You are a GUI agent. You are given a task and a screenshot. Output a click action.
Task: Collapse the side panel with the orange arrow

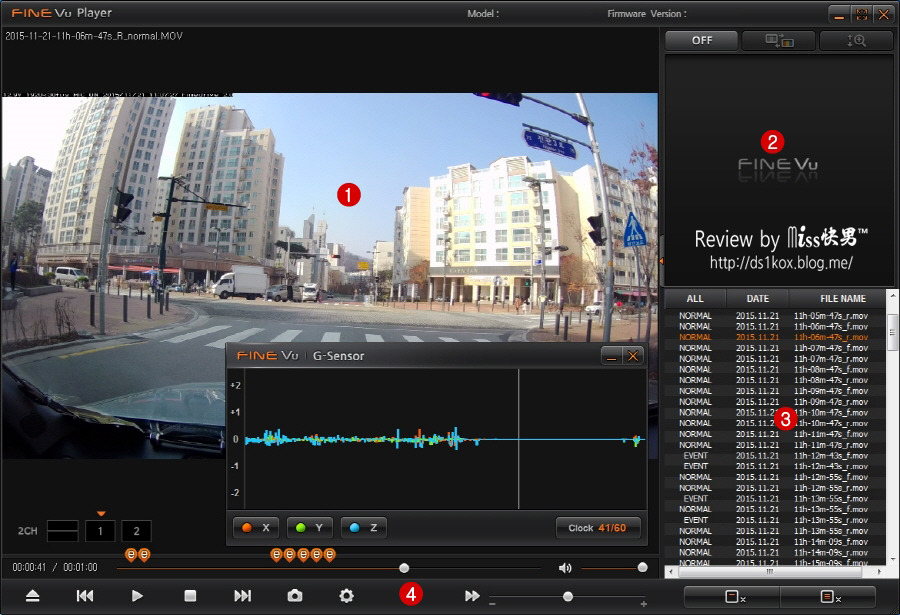coord(661,261)
